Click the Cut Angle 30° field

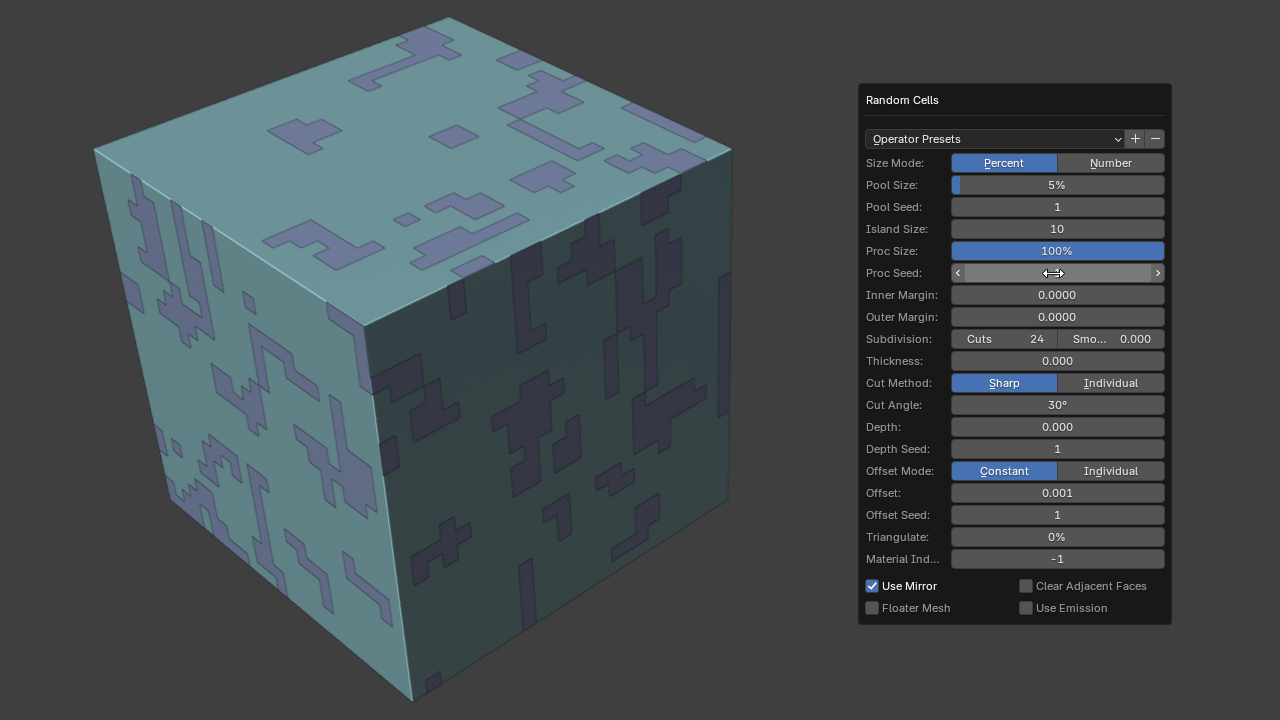coord(1057,405)
